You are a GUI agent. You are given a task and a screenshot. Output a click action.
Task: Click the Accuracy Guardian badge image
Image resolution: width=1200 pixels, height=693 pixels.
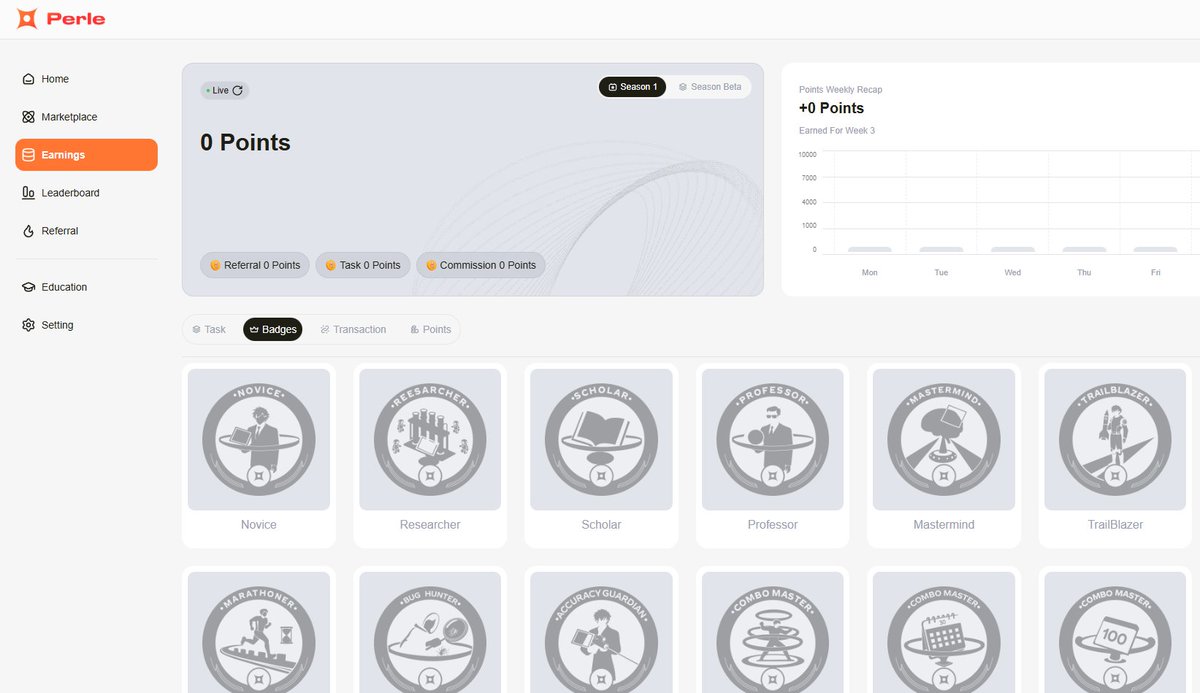tap(601, 632)
